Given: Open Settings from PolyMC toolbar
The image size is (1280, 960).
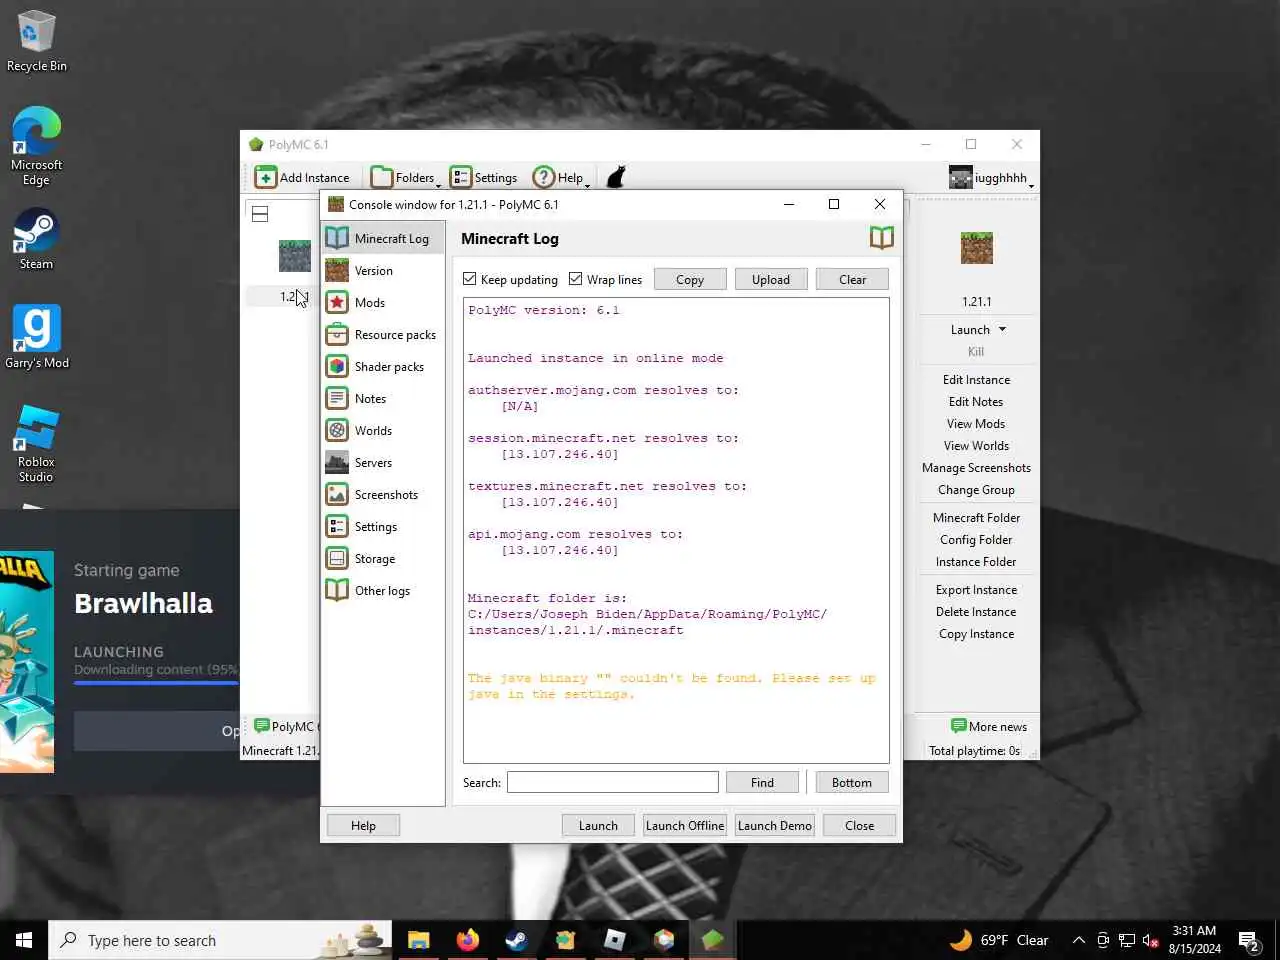Looking at the screenshot, I should point(484,177).
